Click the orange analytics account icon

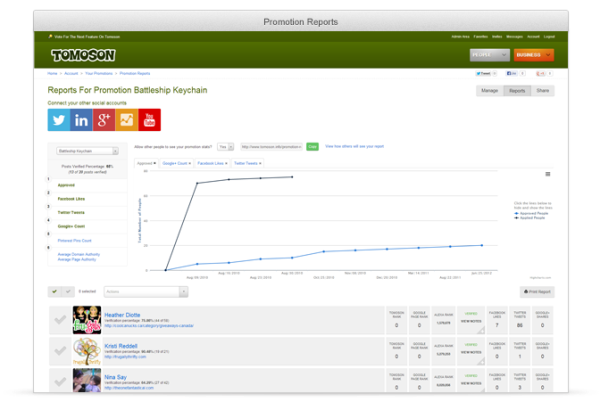tap(128, 120)
